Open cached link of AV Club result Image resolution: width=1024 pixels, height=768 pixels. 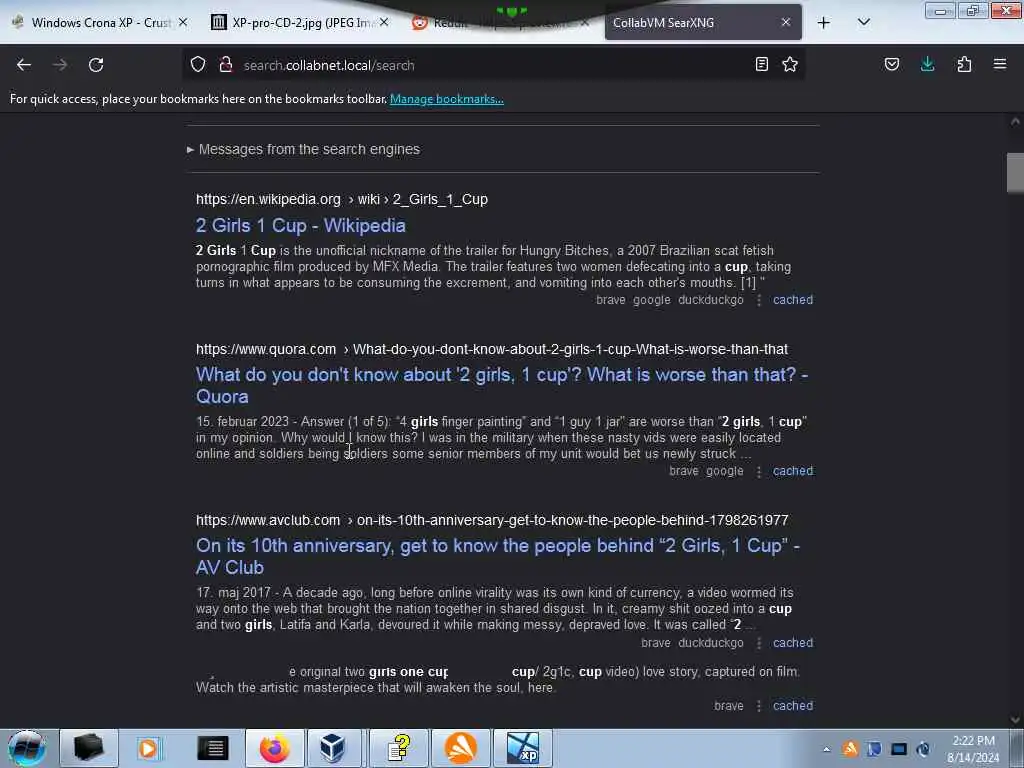(x=793, y=643)
